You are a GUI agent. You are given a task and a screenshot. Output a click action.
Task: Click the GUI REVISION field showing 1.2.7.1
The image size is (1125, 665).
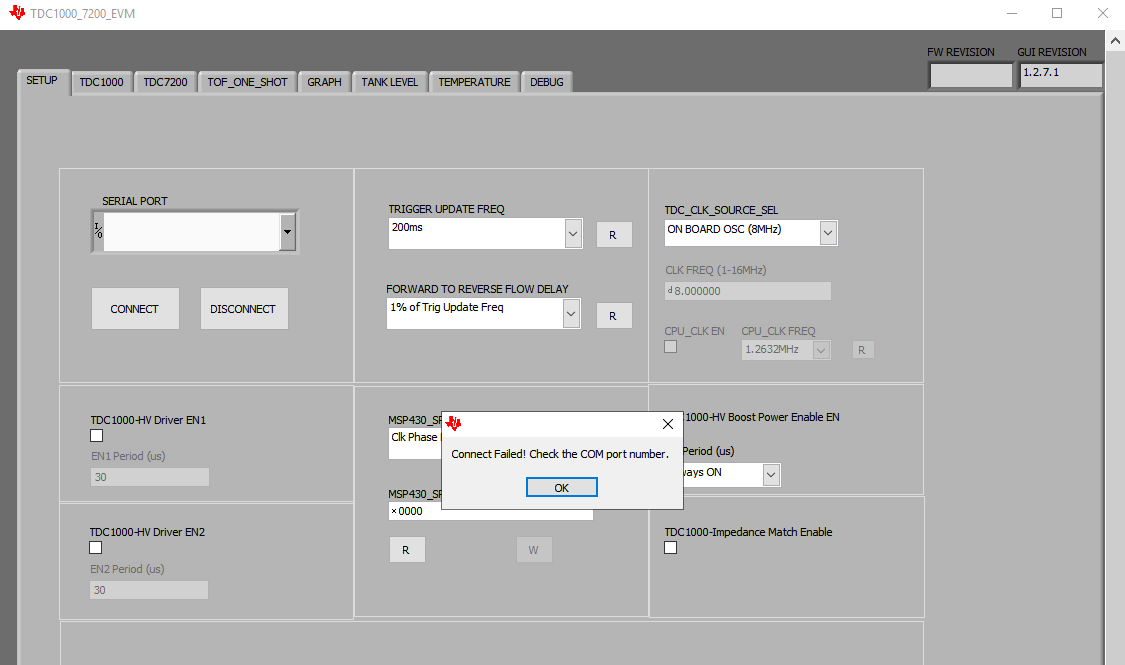click(x=1061, y=75)
